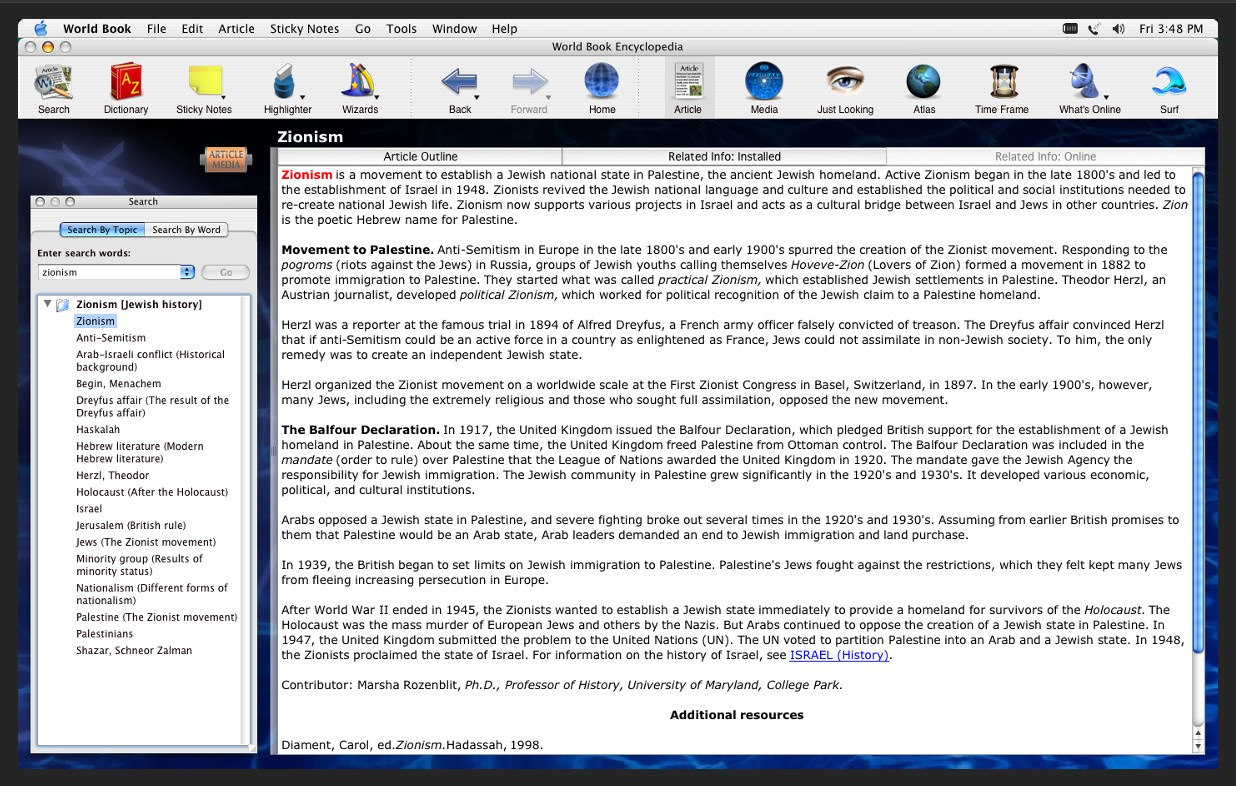The width and height of the screenshot is (1236, 786).
Task: Open the Search tool in toolbar
Action: coord(54,88)
